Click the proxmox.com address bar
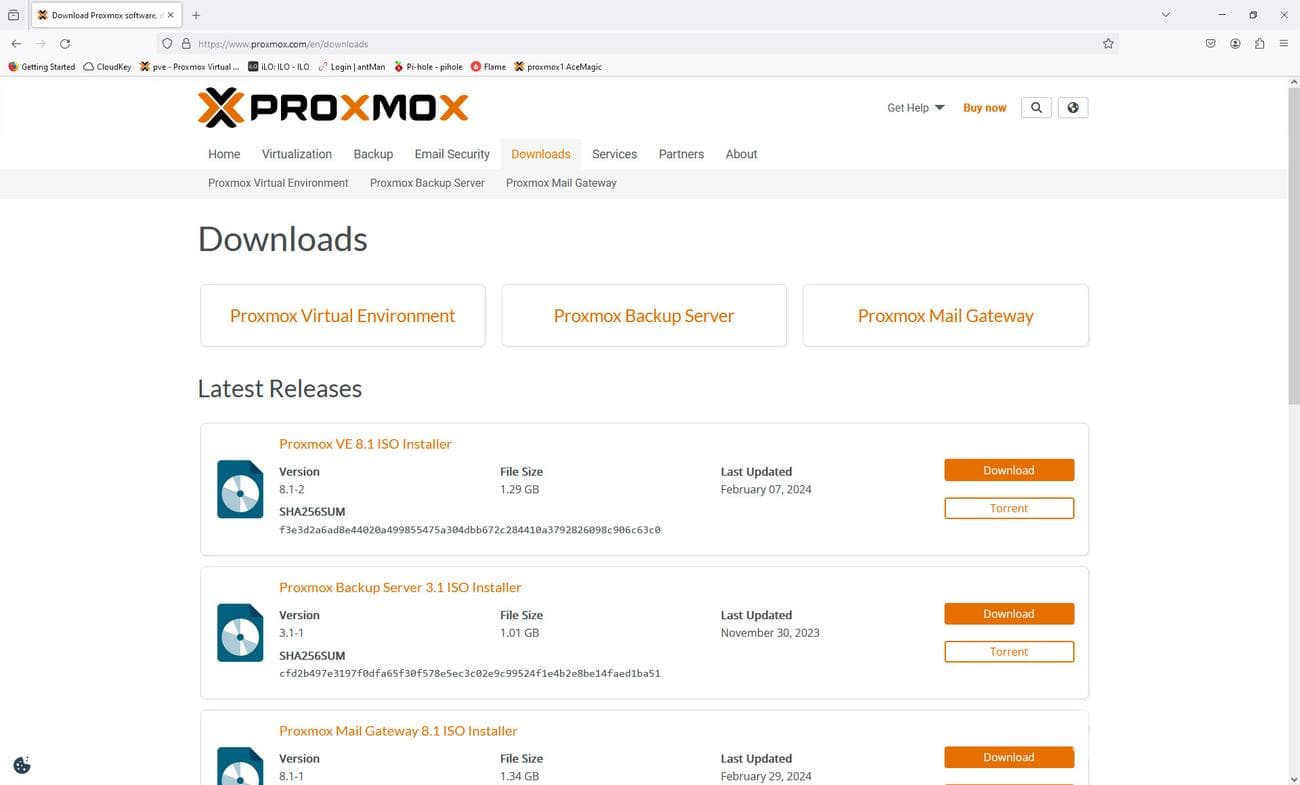 tap(640, 44)
